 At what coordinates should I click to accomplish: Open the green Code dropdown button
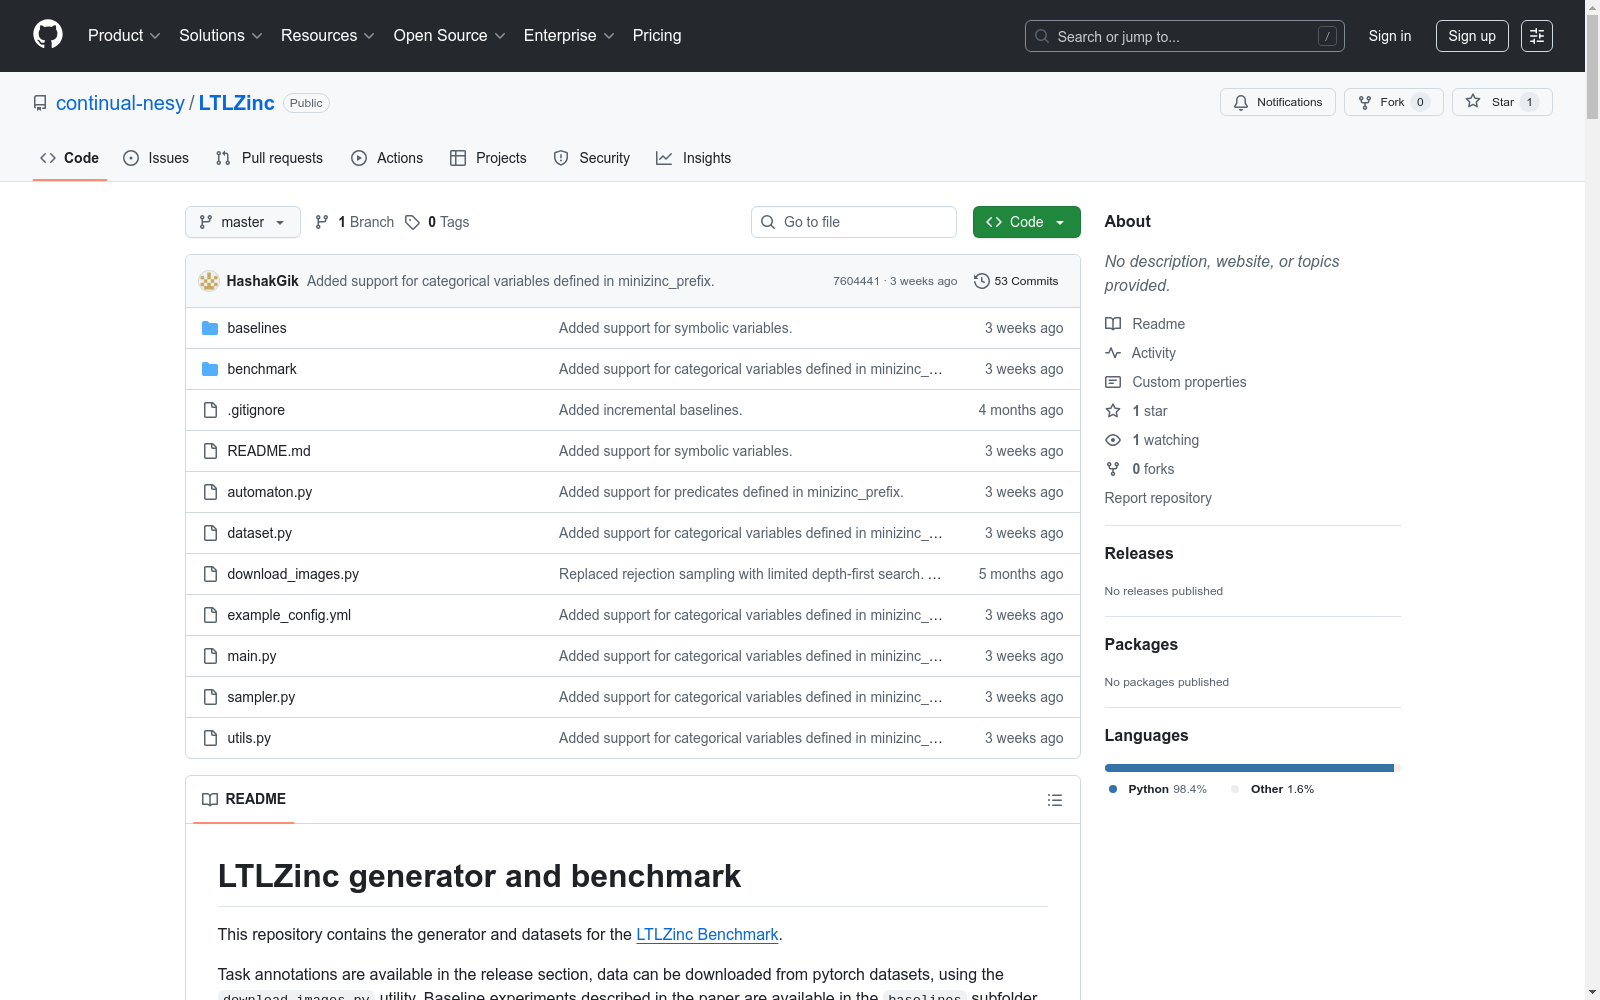pyautogui.click(x=1026, y=222)
